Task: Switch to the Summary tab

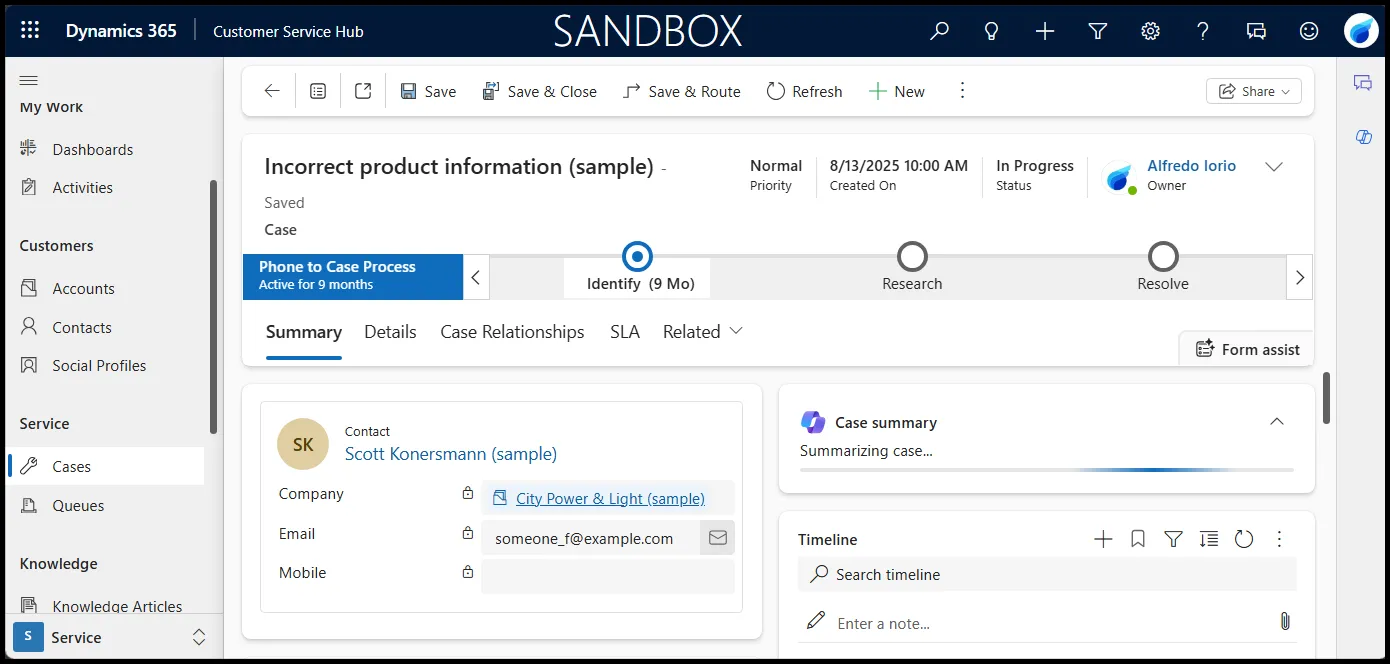Action: click(304, 332)
